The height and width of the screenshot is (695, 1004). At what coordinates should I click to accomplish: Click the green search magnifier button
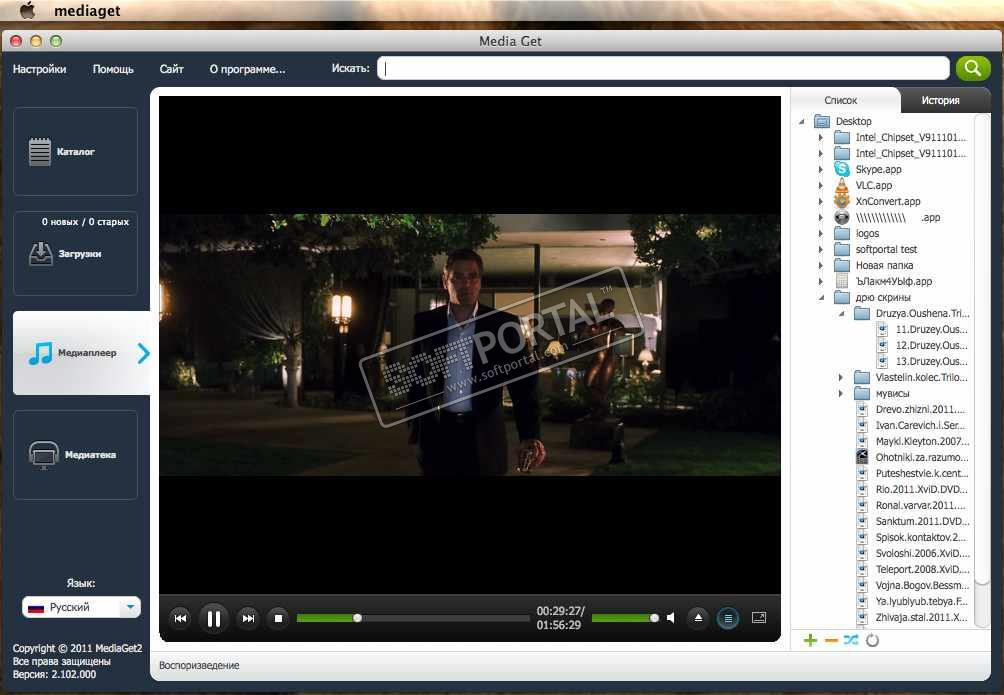(973, 68)
